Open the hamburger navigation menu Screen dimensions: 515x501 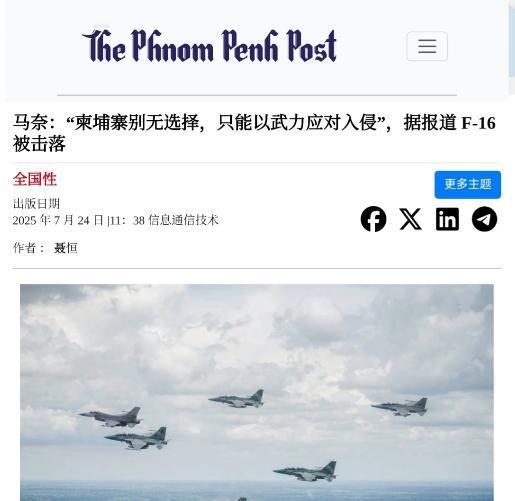pyautogui.click(x=427, y=46)
